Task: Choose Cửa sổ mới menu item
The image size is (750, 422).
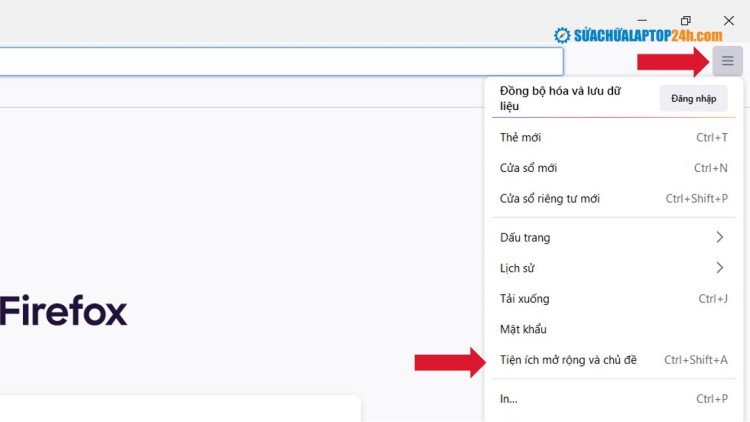Action: 614,168
